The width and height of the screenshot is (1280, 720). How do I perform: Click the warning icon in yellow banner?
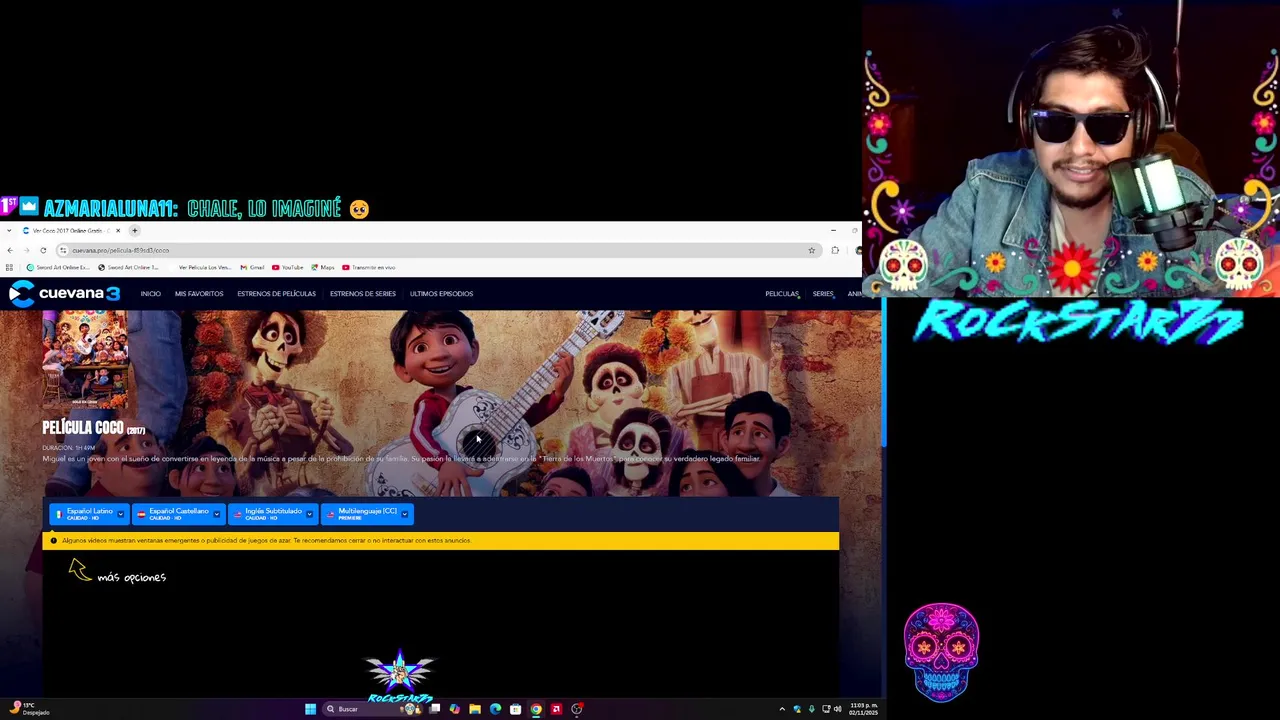53,540
